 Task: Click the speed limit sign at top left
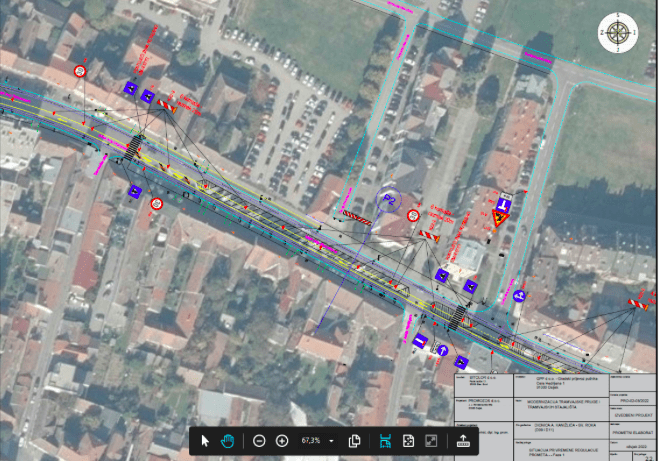pyautogui.click(x=80, y=71)
